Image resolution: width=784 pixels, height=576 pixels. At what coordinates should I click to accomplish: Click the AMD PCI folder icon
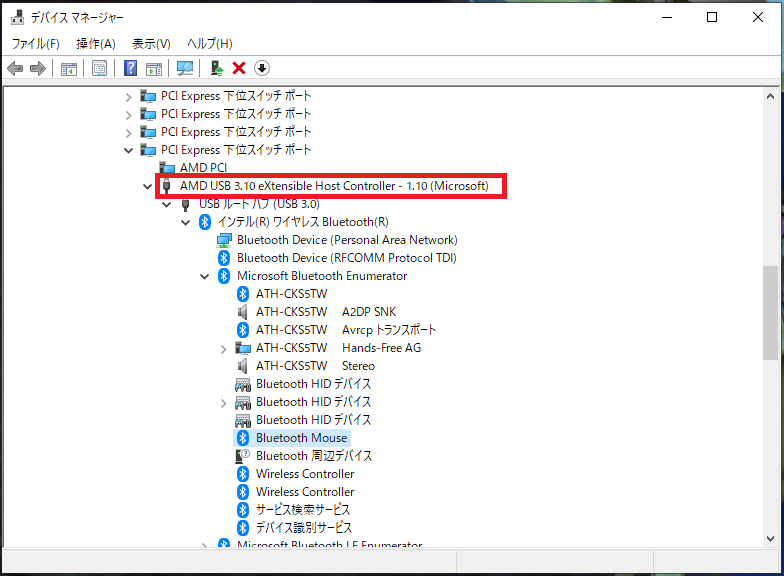click(x=166, y=168)
